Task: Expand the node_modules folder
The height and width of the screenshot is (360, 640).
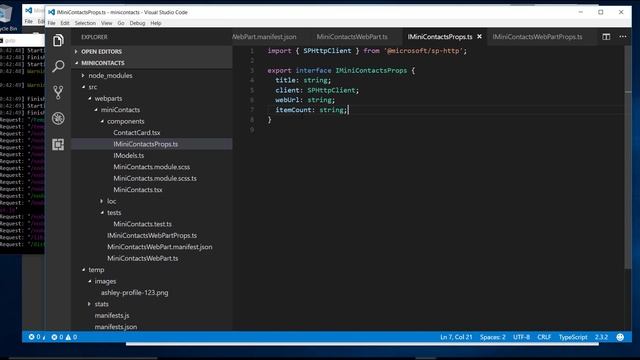Action: (x=110, y=76)
